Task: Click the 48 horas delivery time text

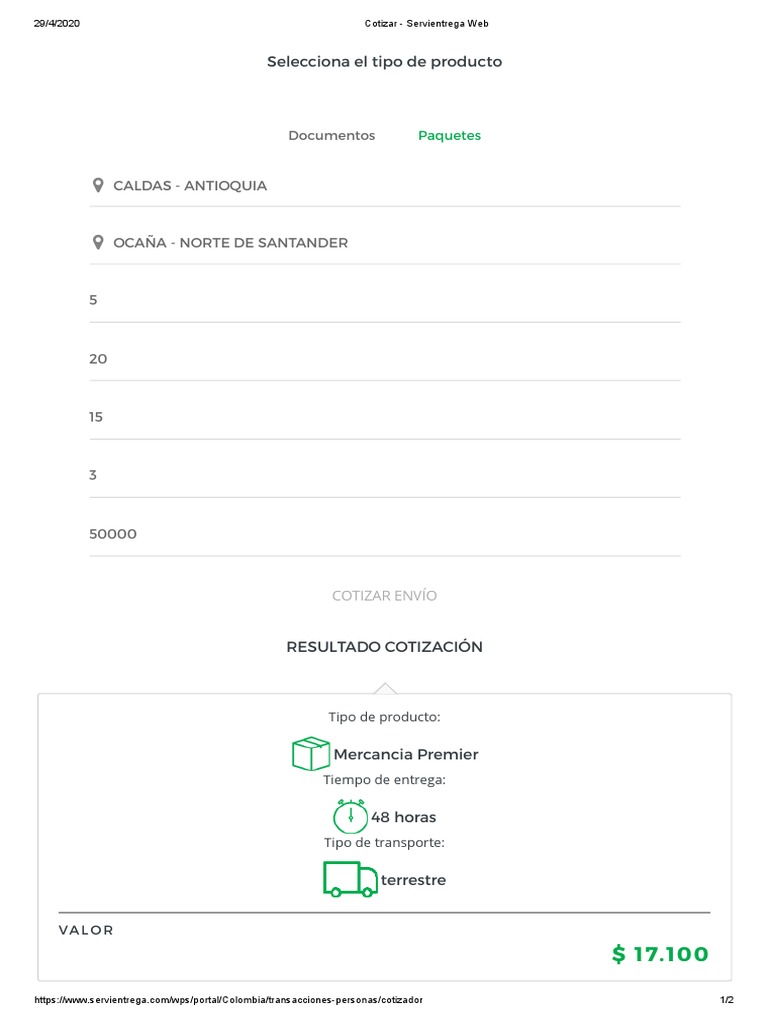Action: [403, 817]
